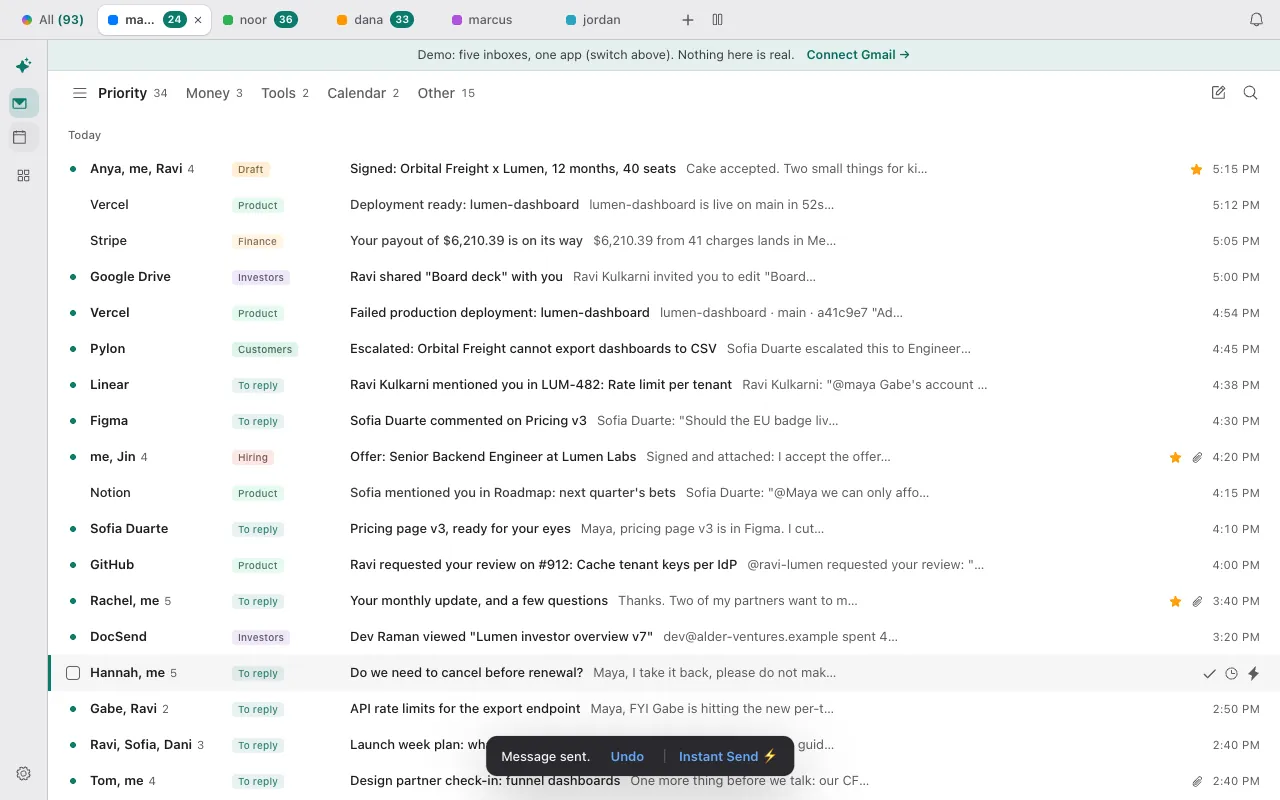Screen dimensions: 1280x800
Task: Snooze Hannah thread with clock icon
Action: [x=1231, y=674]
